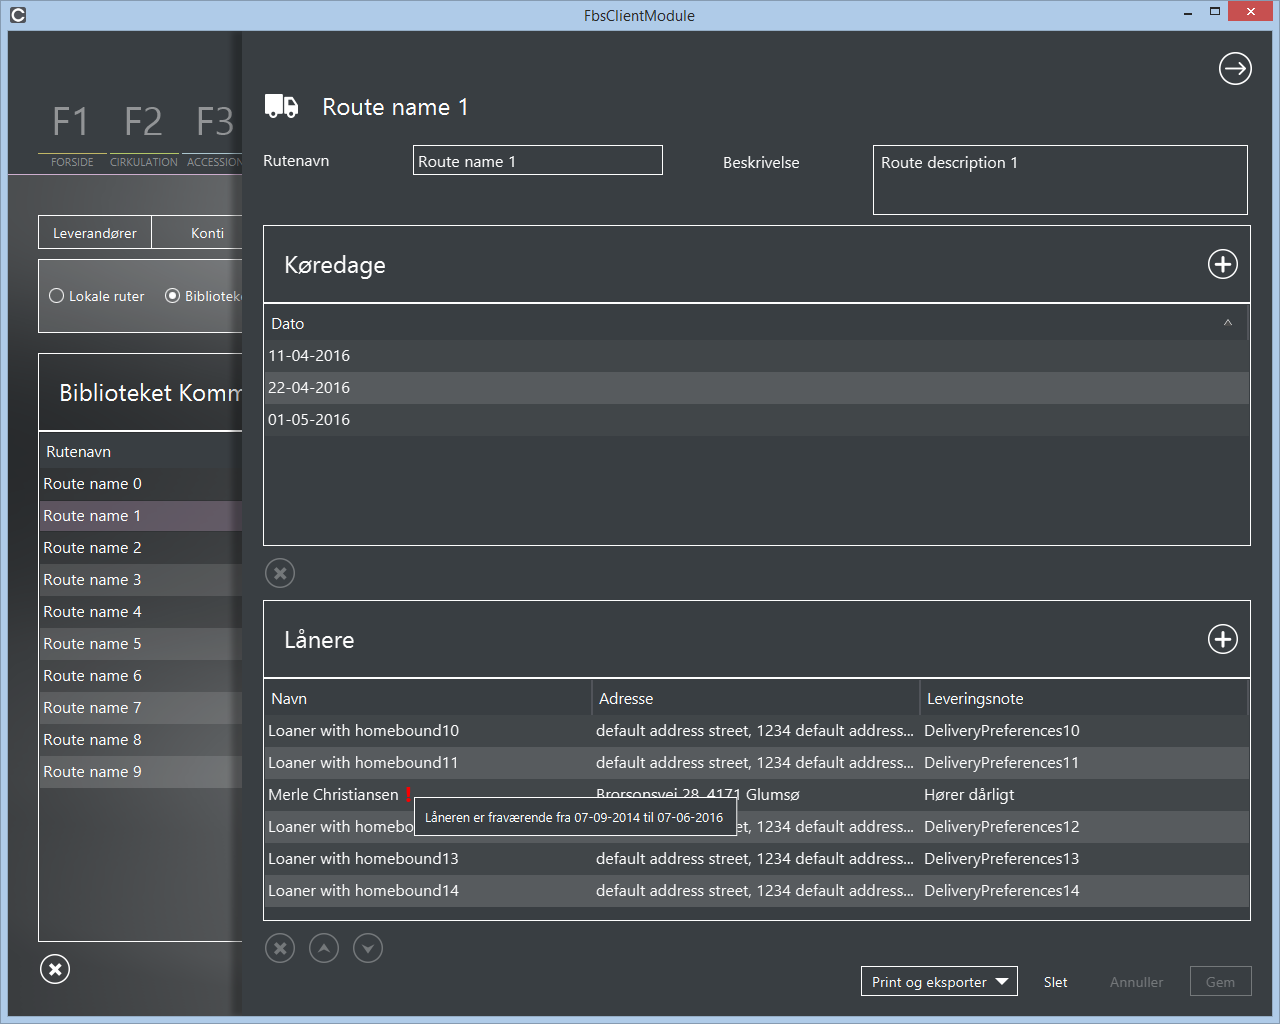1280x1024 pixels.
Task: Click the Rutenavn column header in route list
Action: coord(141,451)
